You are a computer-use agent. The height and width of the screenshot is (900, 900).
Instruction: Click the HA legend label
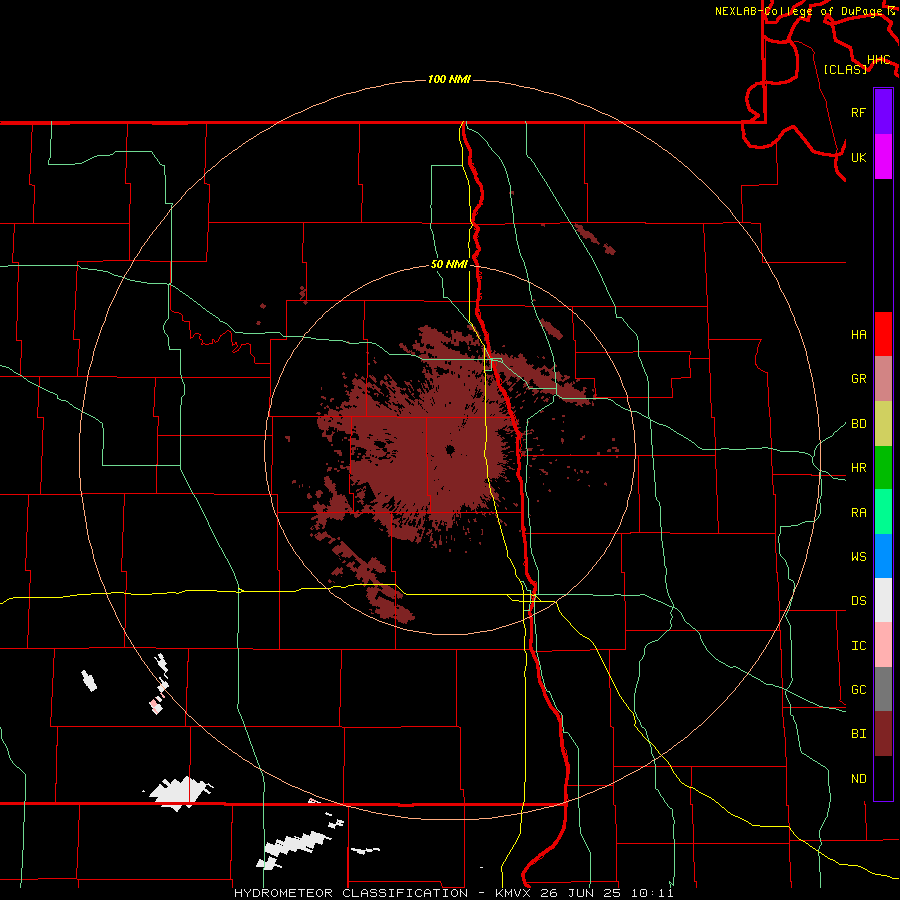pos(858,334)
